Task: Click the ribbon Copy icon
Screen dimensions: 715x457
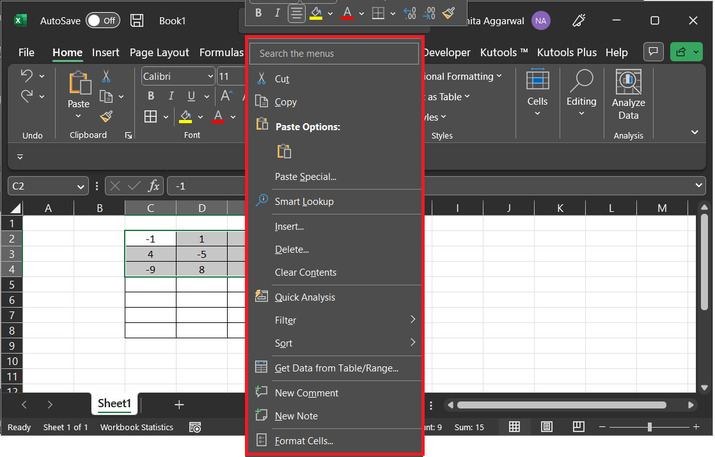Action: (106, 96)
